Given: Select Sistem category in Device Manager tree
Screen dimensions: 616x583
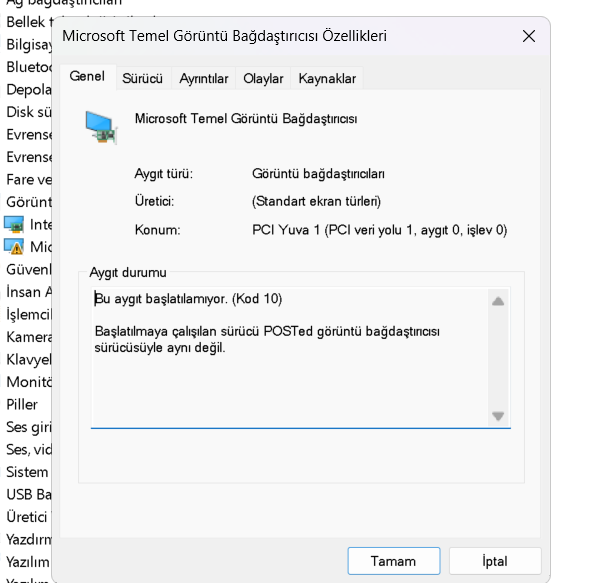Looking at the screenshot, I should 27,472.
